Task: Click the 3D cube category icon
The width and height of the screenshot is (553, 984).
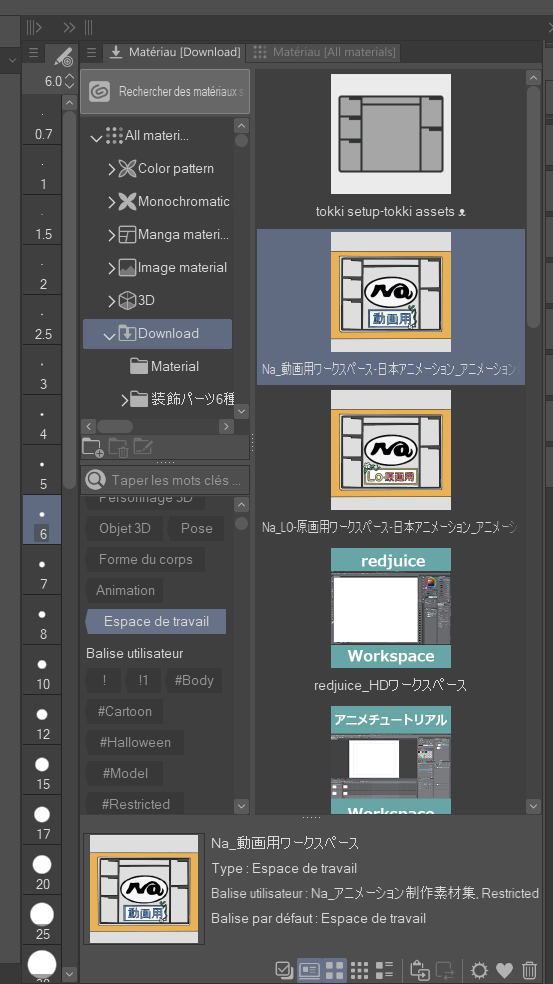Action: pos(127,301)
